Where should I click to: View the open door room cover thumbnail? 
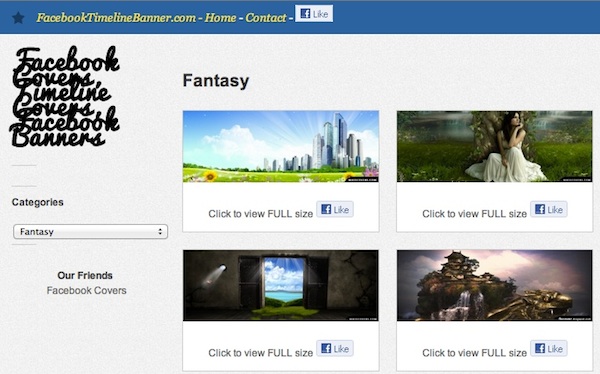281,285
